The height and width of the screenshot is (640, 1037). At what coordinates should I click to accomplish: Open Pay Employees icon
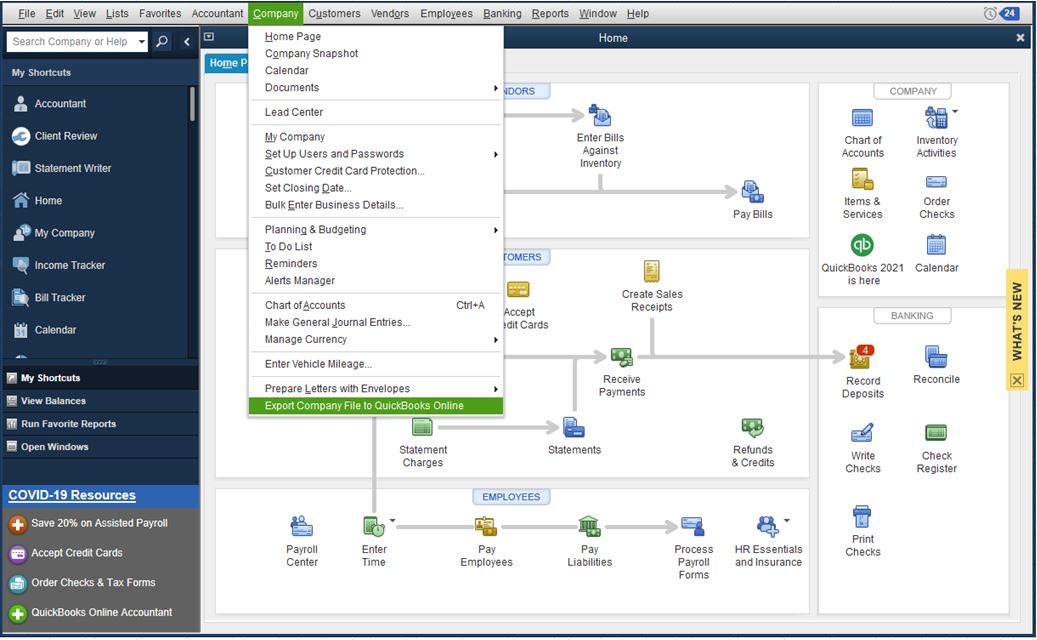pyautogui.click(x=486, y=527)
